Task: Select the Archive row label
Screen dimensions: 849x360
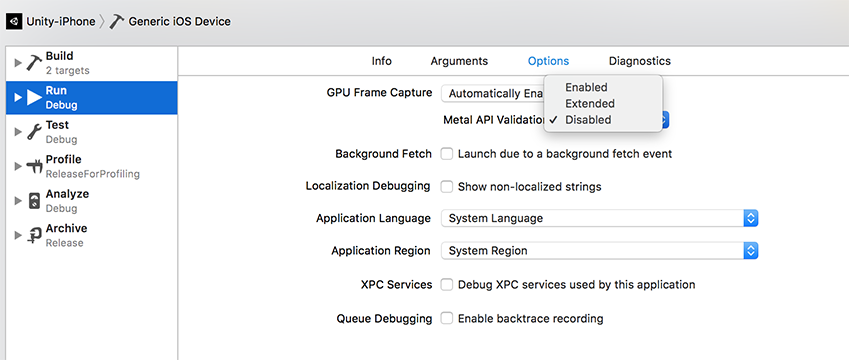Action: (x=66, y=228)
